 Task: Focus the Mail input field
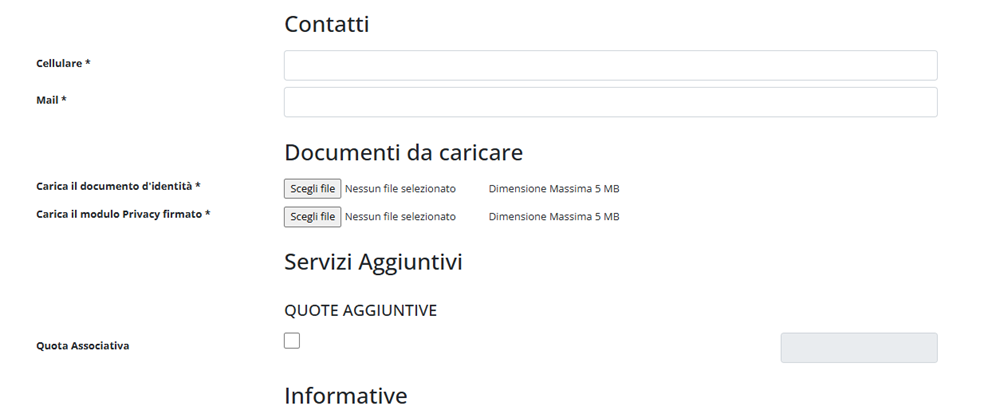(610, 102)
